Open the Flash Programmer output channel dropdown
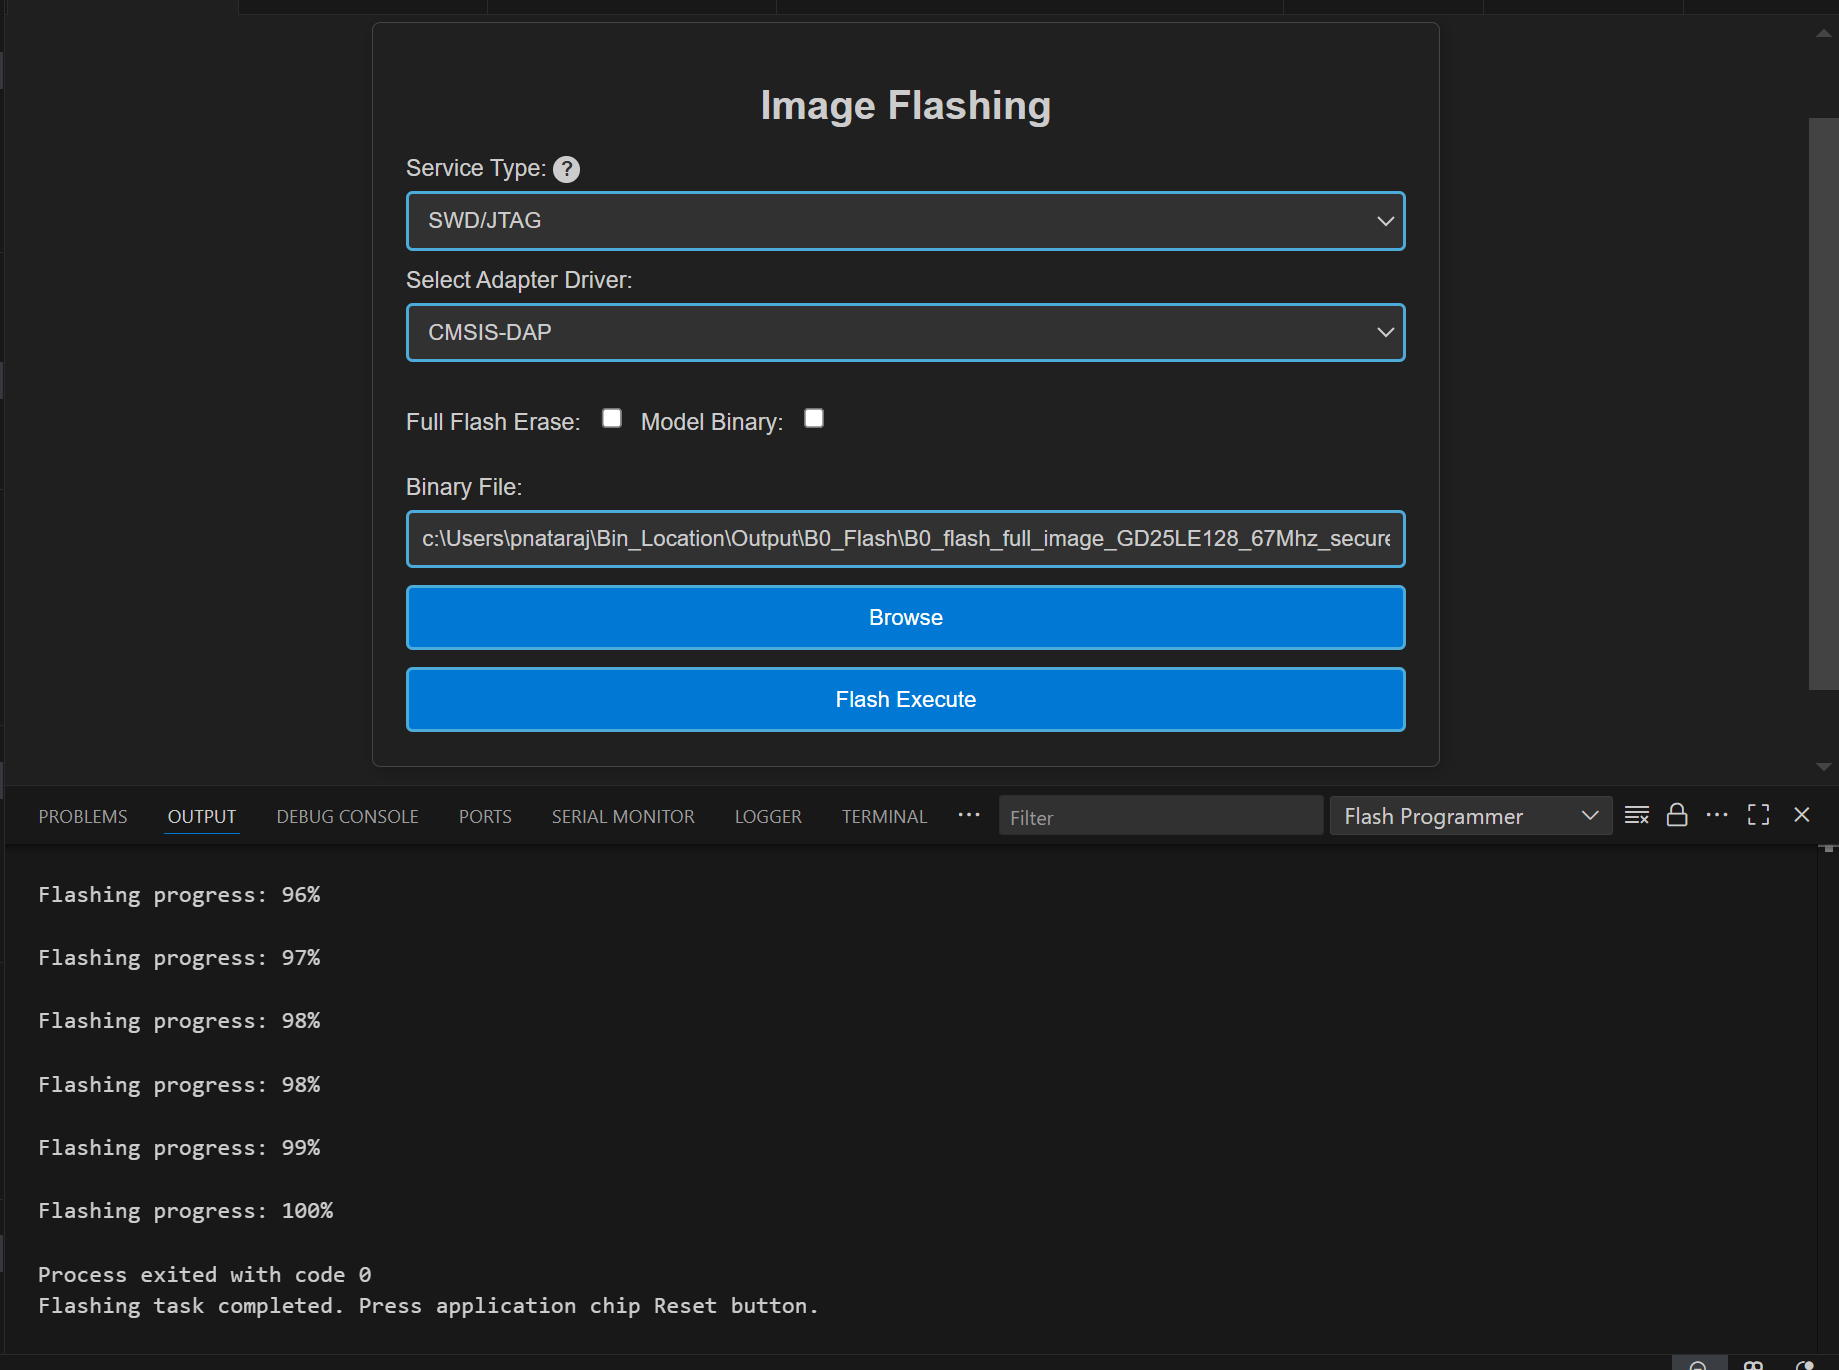 pyautogui.click(x=1470, y=816)
